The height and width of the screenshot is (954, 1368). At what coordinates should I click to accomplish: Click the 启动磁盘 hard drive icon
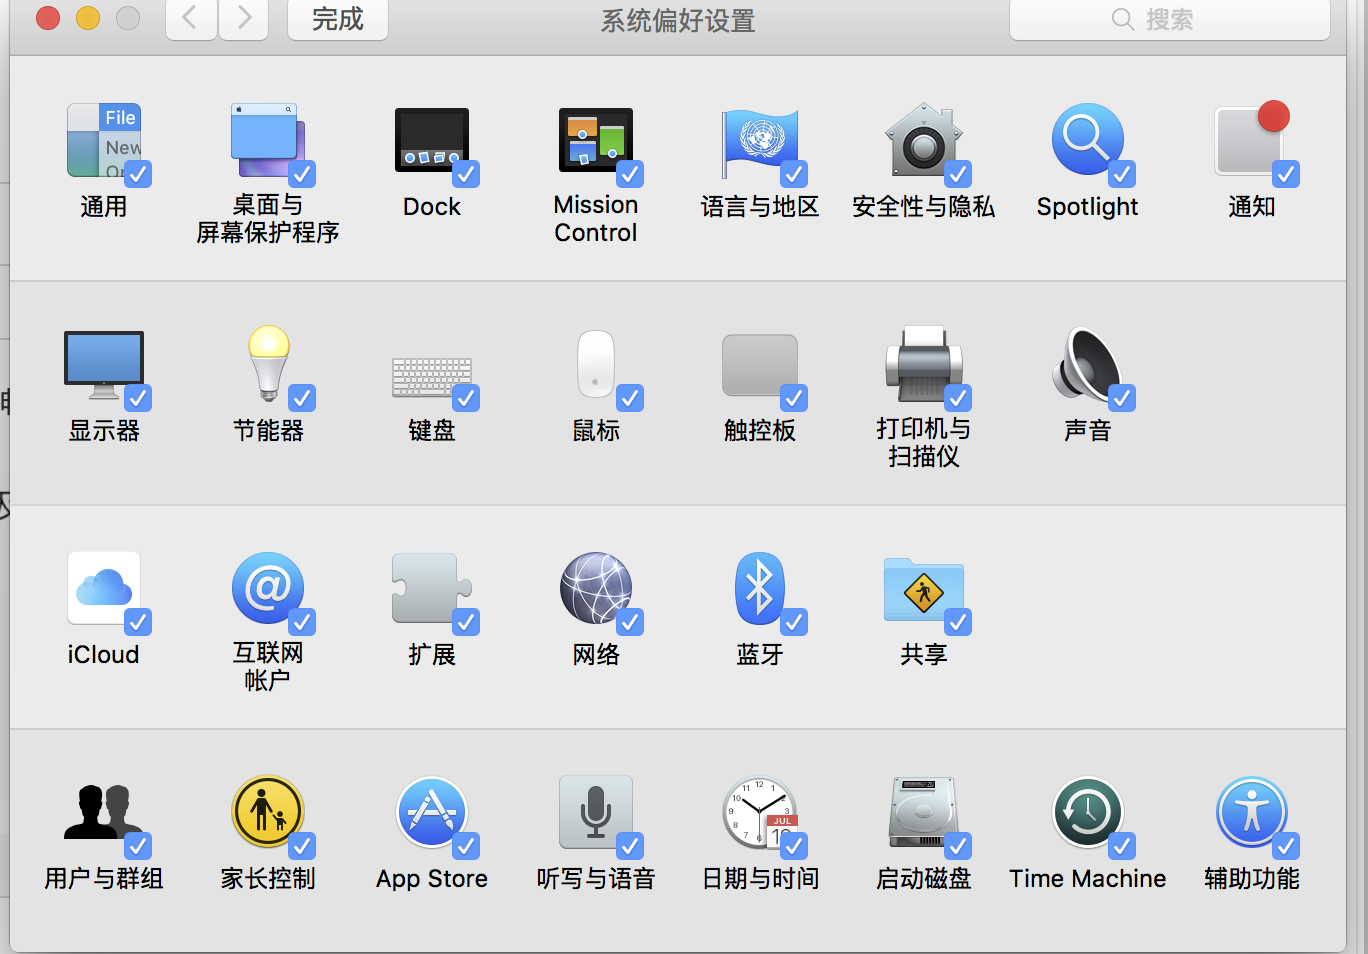[x=922, y=813]
